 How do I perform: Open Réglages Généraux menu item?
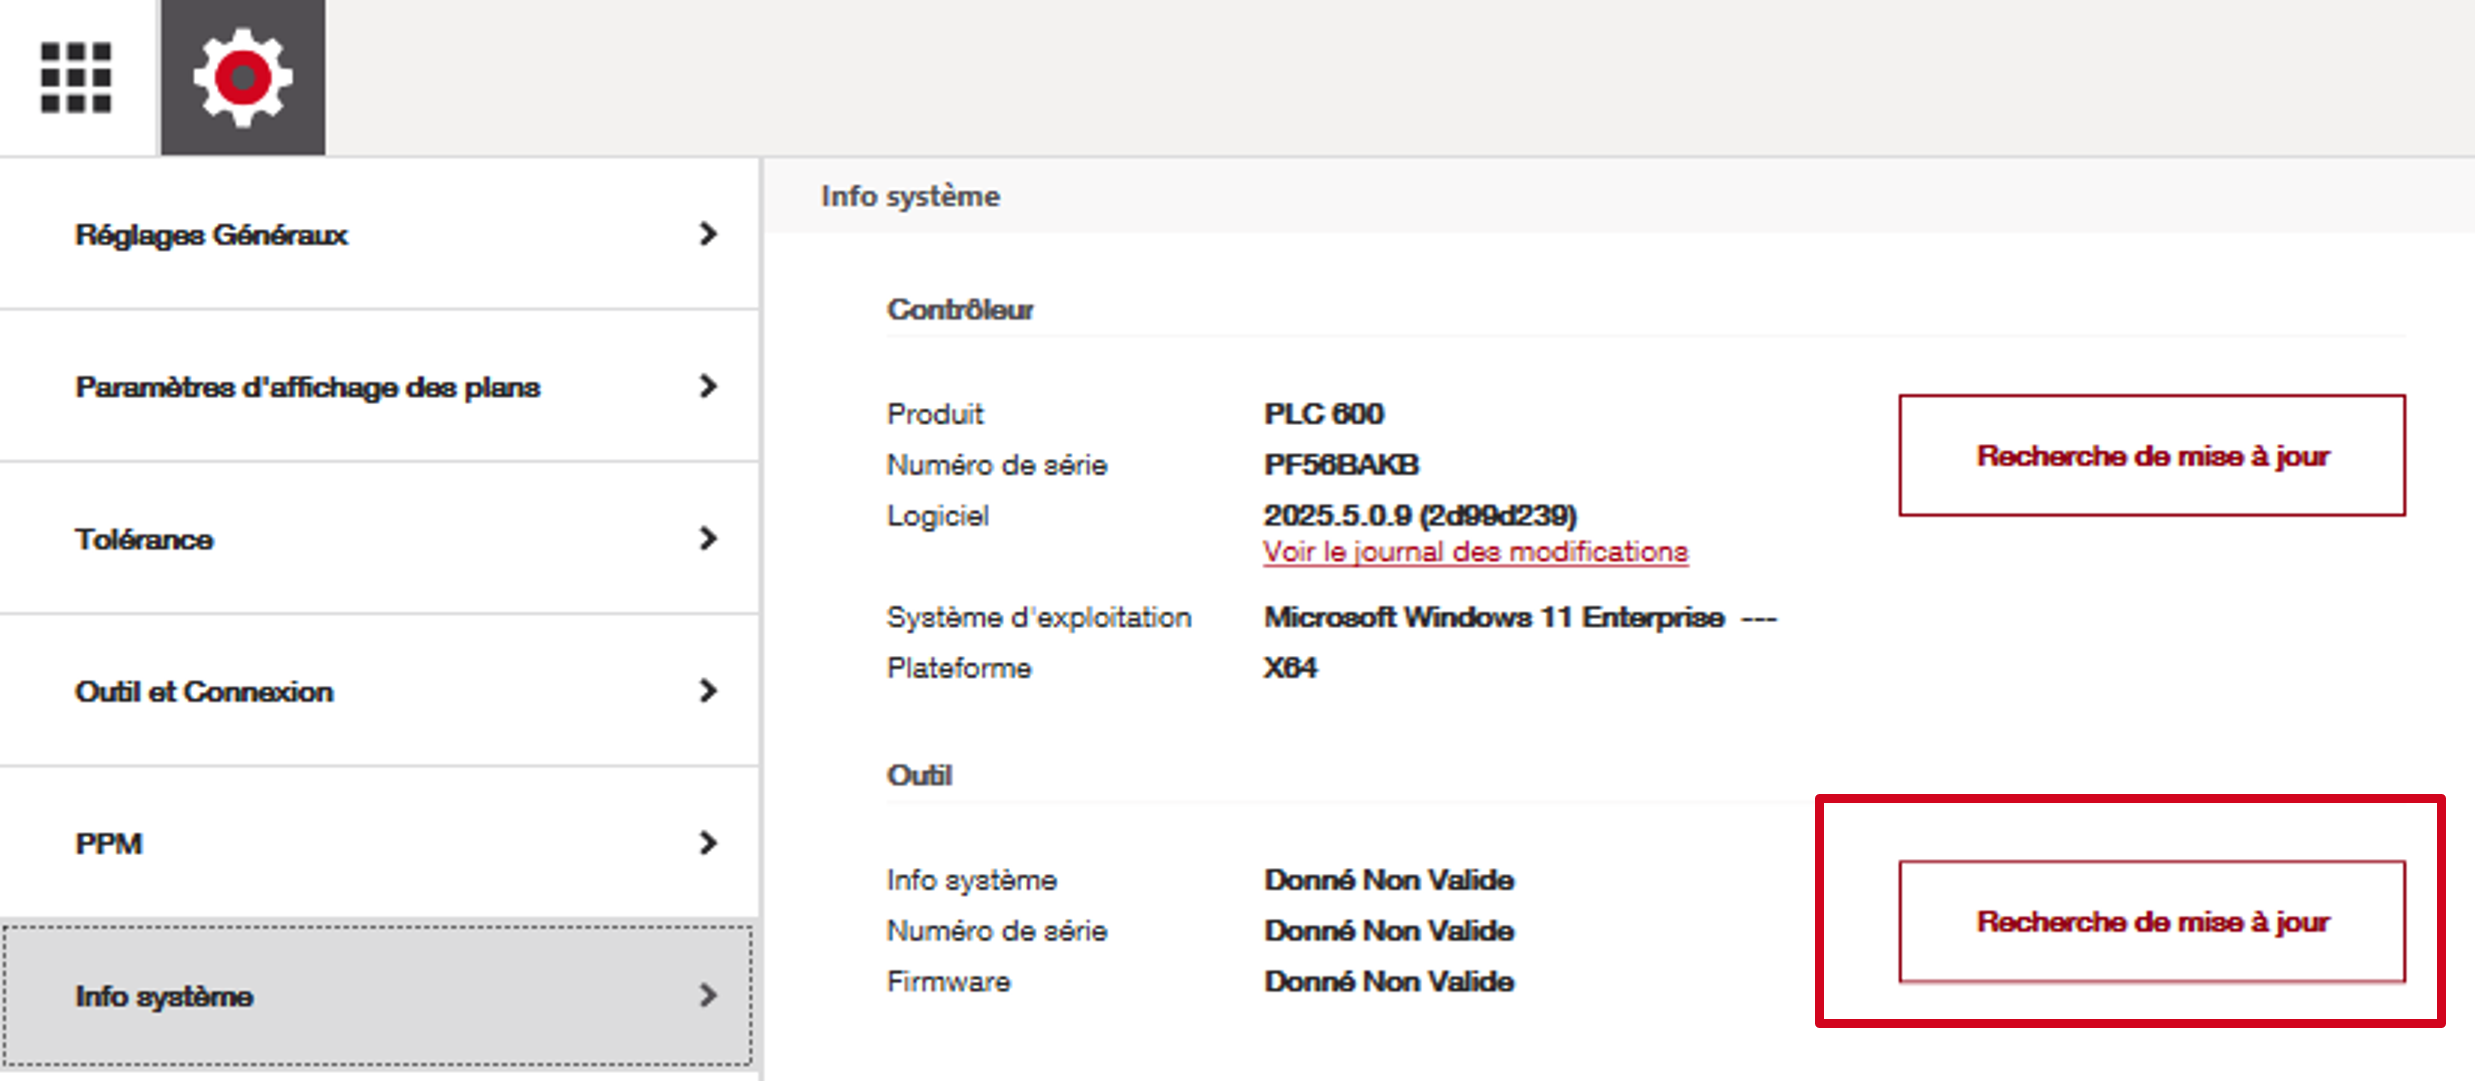point(211,235)
